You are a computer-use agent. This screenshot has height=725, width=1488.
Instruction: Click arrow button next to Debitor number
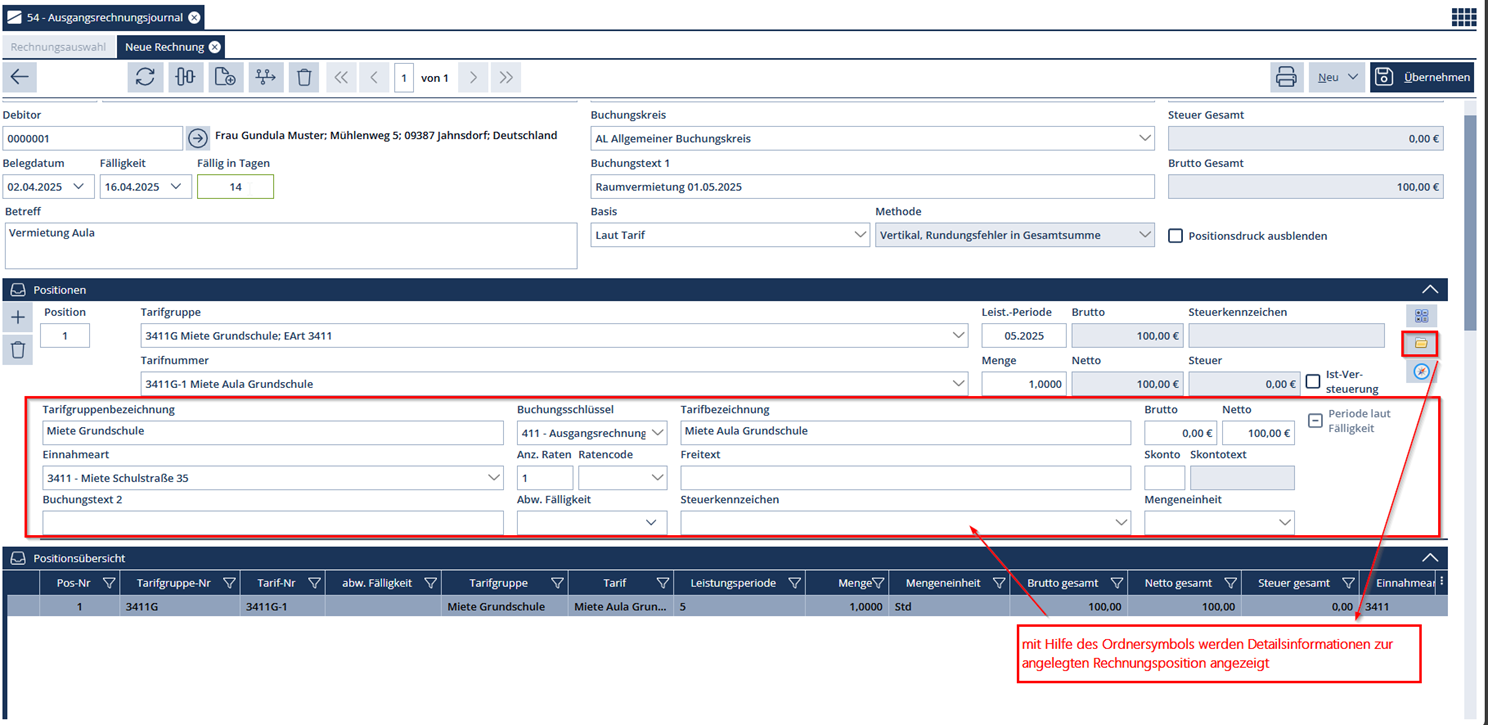(x=197, y=138)
